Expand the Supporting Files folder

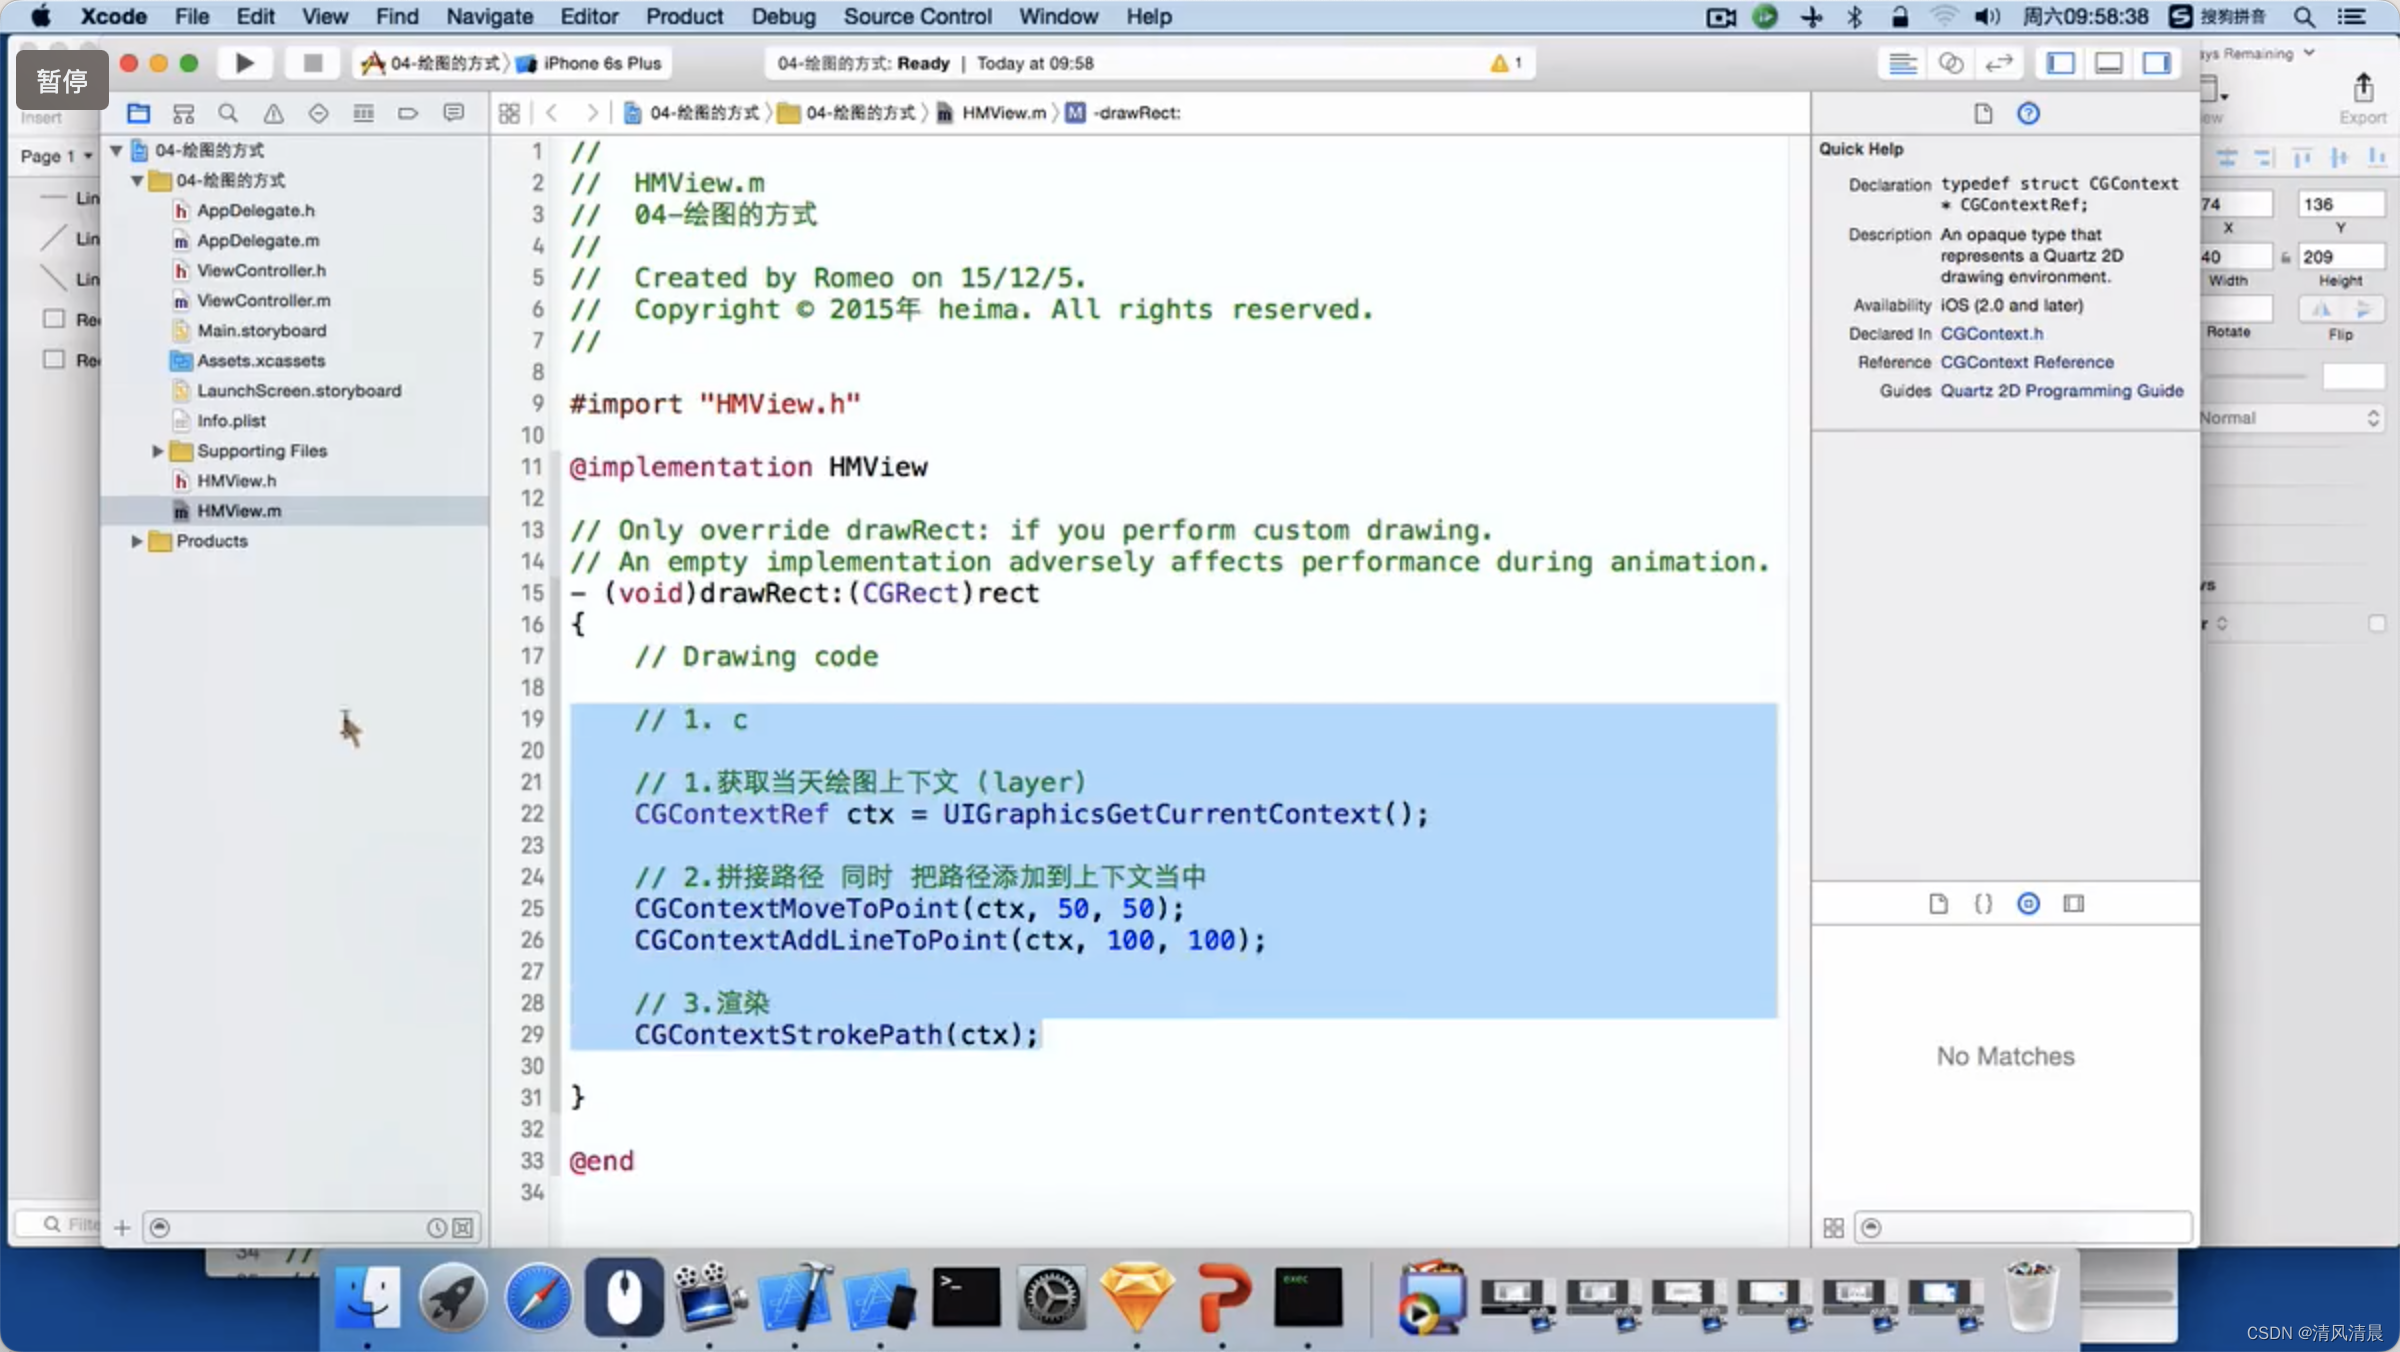(x=157, y=451)
